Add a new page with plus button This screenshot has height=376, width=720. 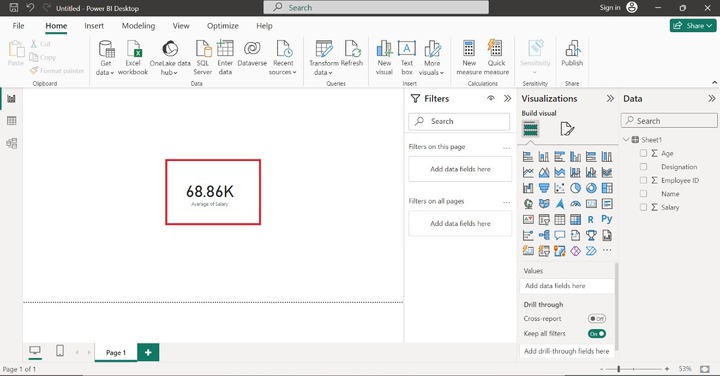[x=148, y=352]
